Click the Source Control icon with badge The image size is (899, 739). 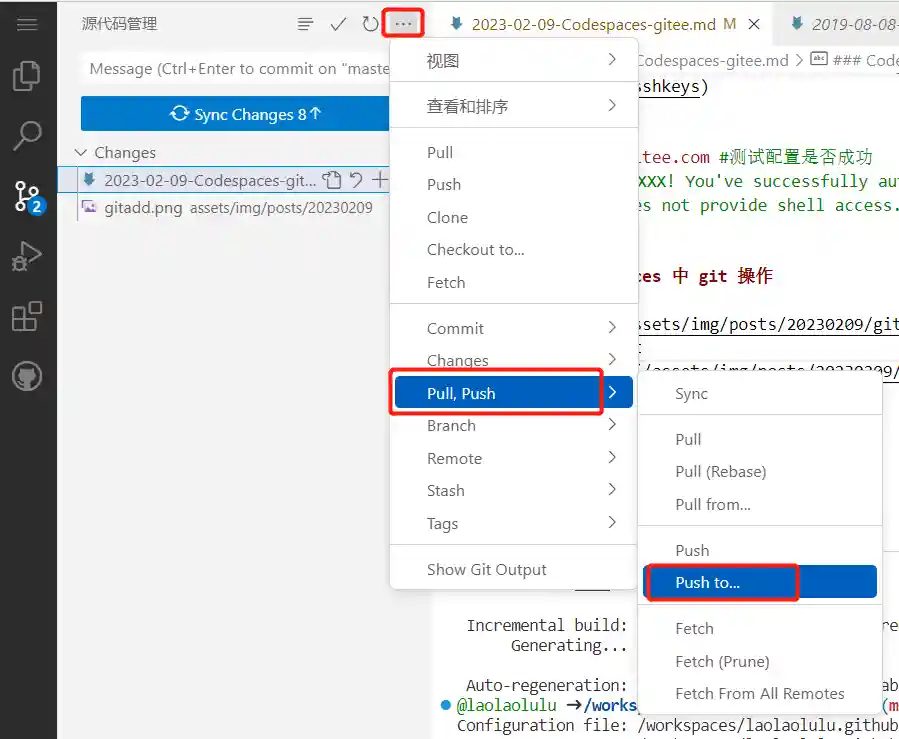tap(27, 197)
